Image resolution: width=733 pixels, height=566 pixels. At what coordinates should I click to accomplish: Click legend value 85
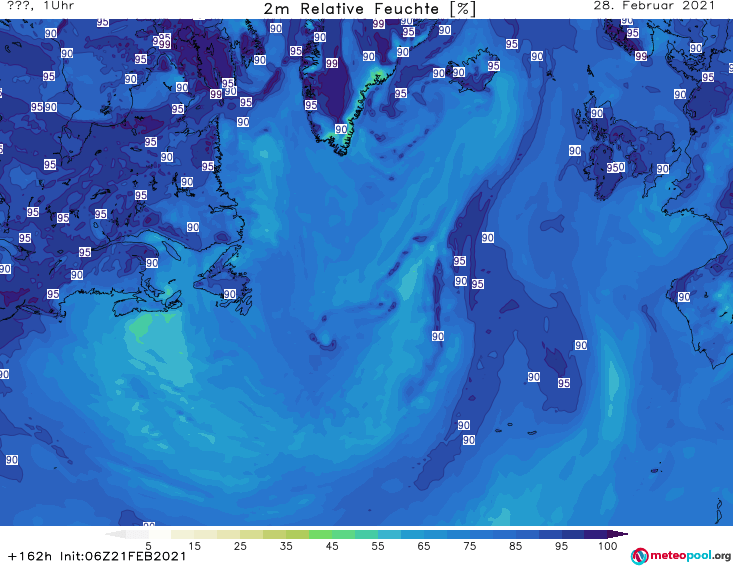[516, 545]
